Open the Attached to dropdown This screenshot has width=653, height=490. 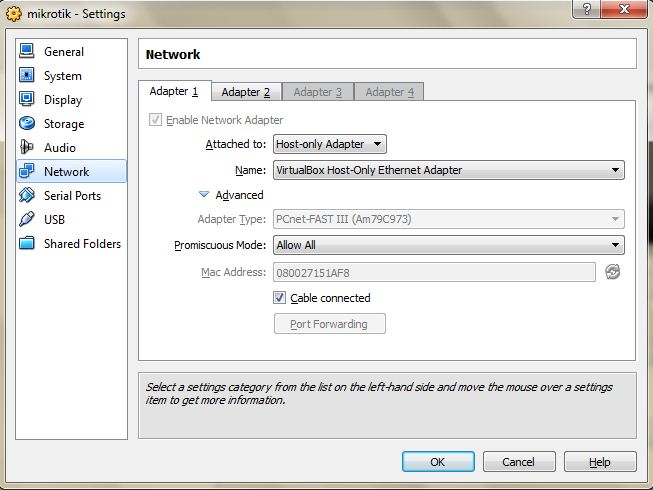330,144
